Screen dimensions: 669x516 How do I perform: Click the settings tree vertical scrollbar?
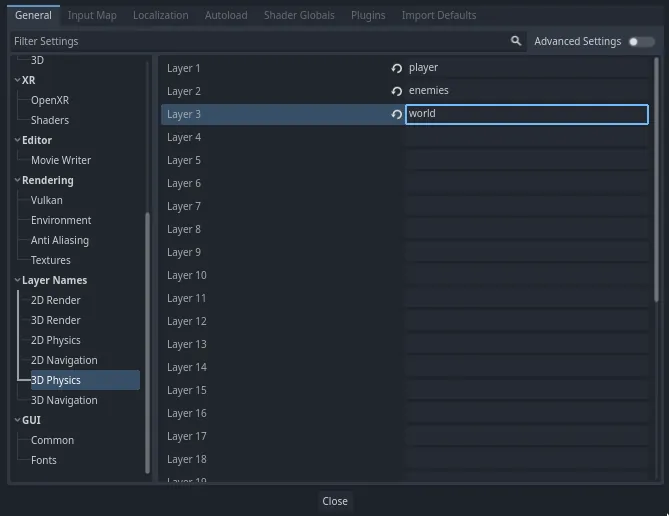coord(148,340)
